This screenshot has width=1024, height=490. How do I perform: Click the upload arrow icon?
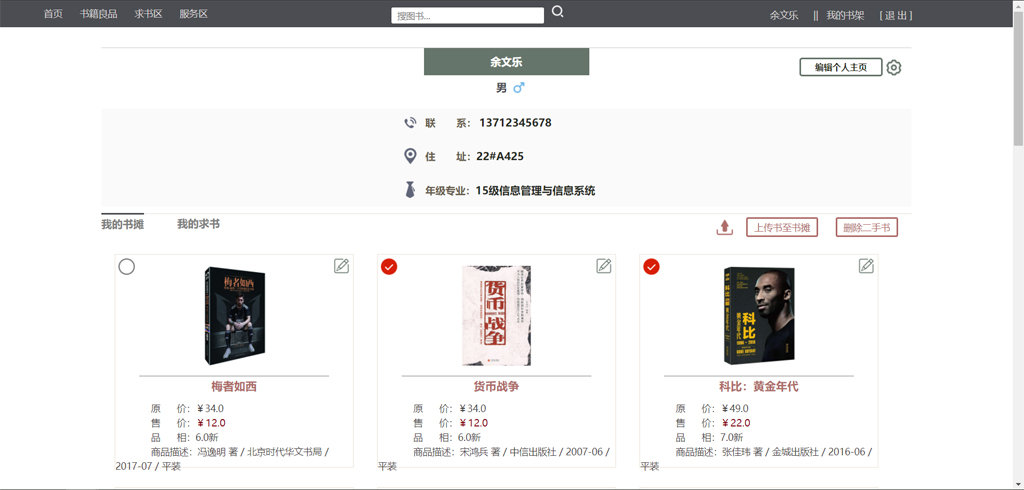(x=725, y=228)
